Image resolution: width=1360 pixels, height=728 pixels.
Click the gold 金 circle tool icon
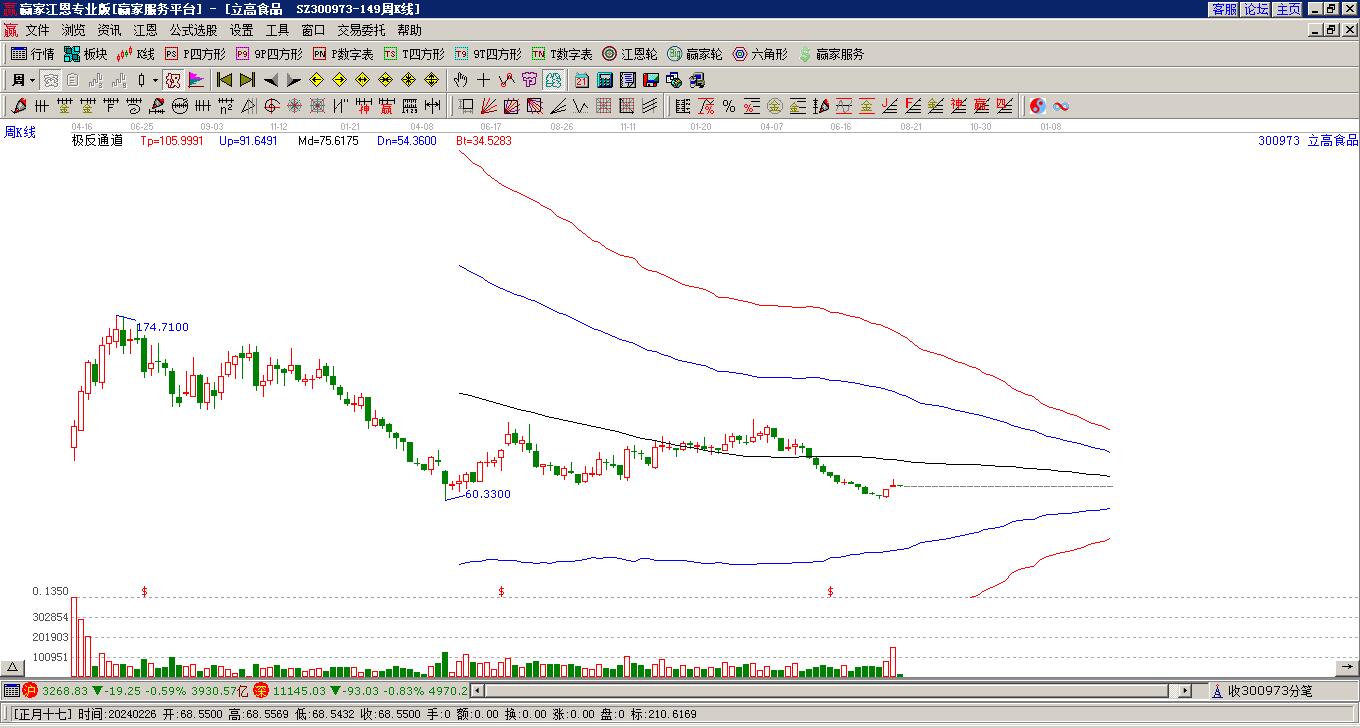(775, 106)
